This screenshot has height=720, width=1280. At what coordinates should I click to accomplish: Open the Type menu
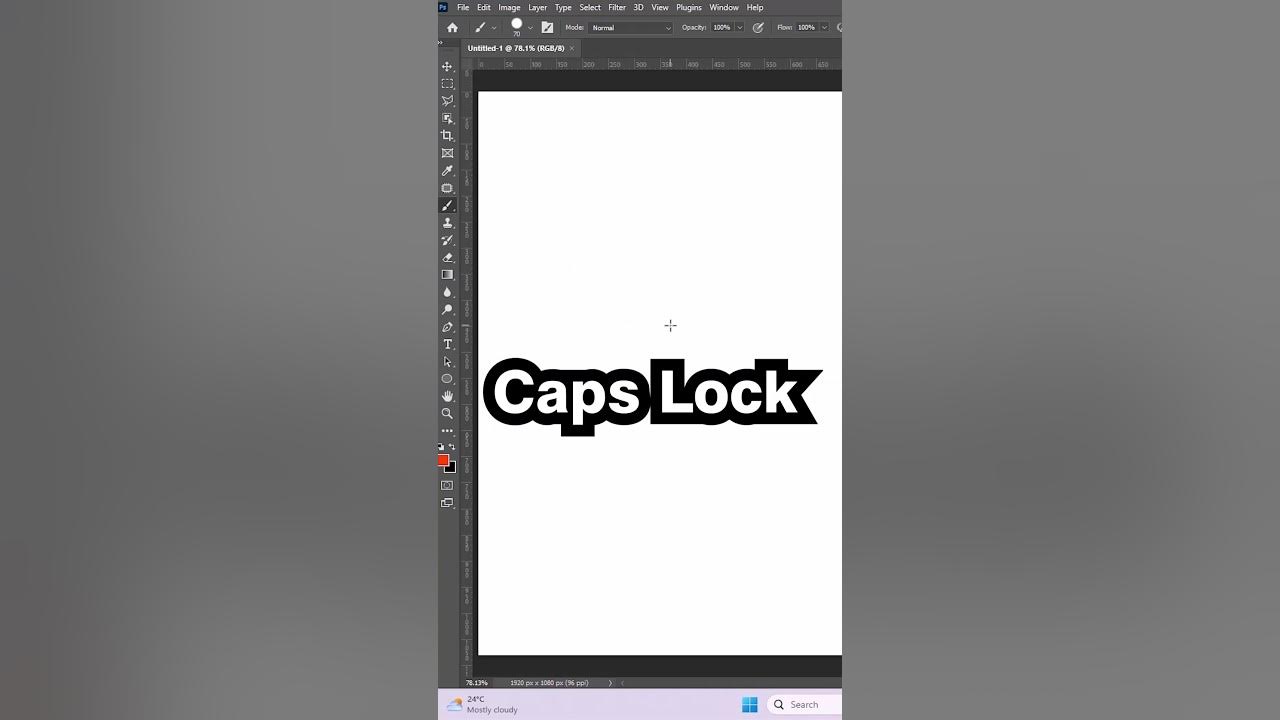click(563, 7)
